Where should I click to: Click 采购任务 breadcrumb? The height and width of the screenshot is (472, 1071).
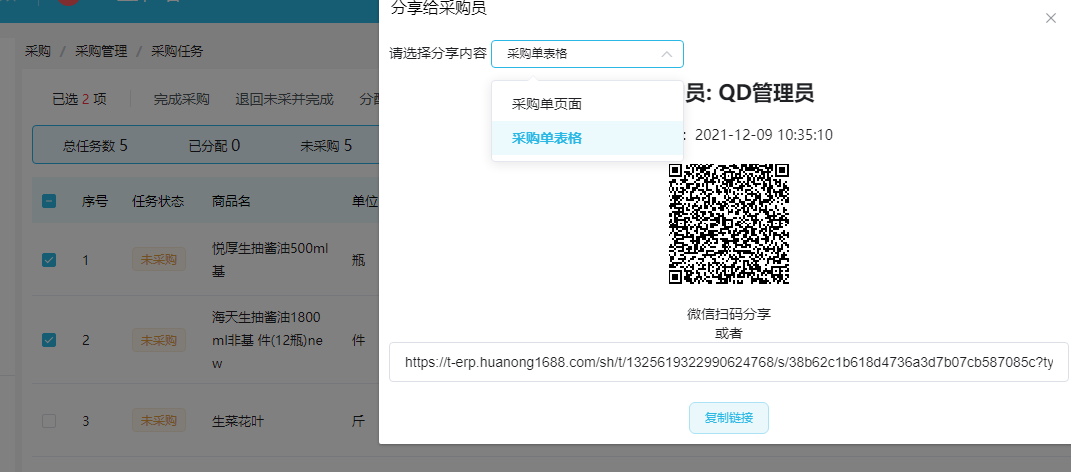177,51
